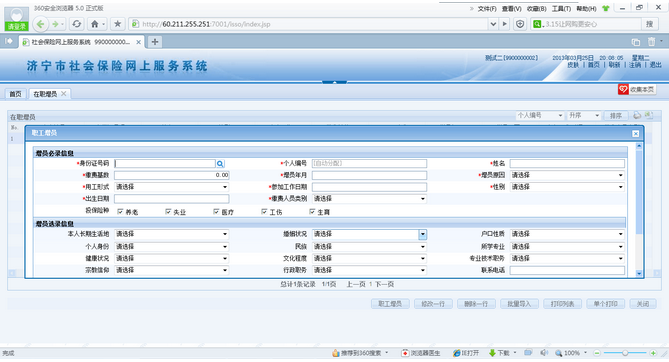Click the 注销 link in header

click(x=635, y=65)
